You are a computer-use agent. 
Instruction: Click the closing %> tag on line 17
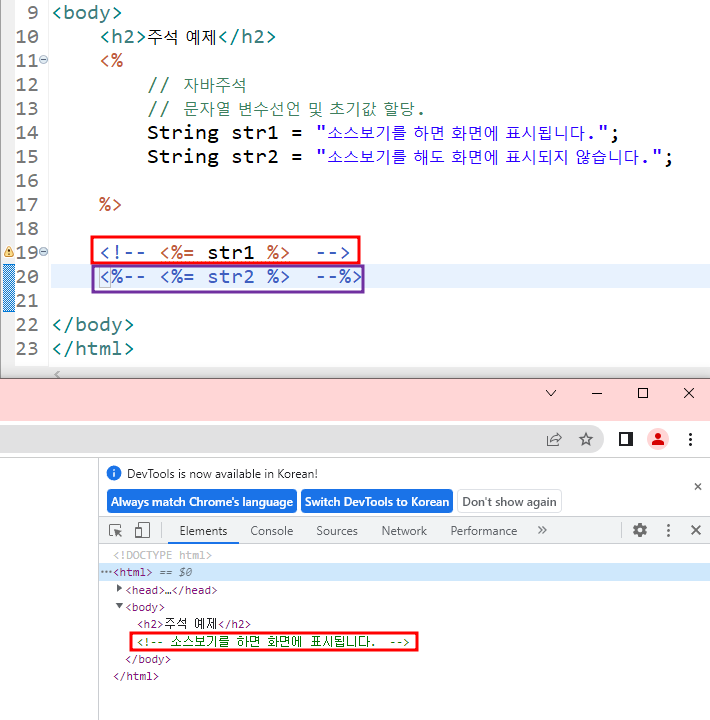coord(110,204)
